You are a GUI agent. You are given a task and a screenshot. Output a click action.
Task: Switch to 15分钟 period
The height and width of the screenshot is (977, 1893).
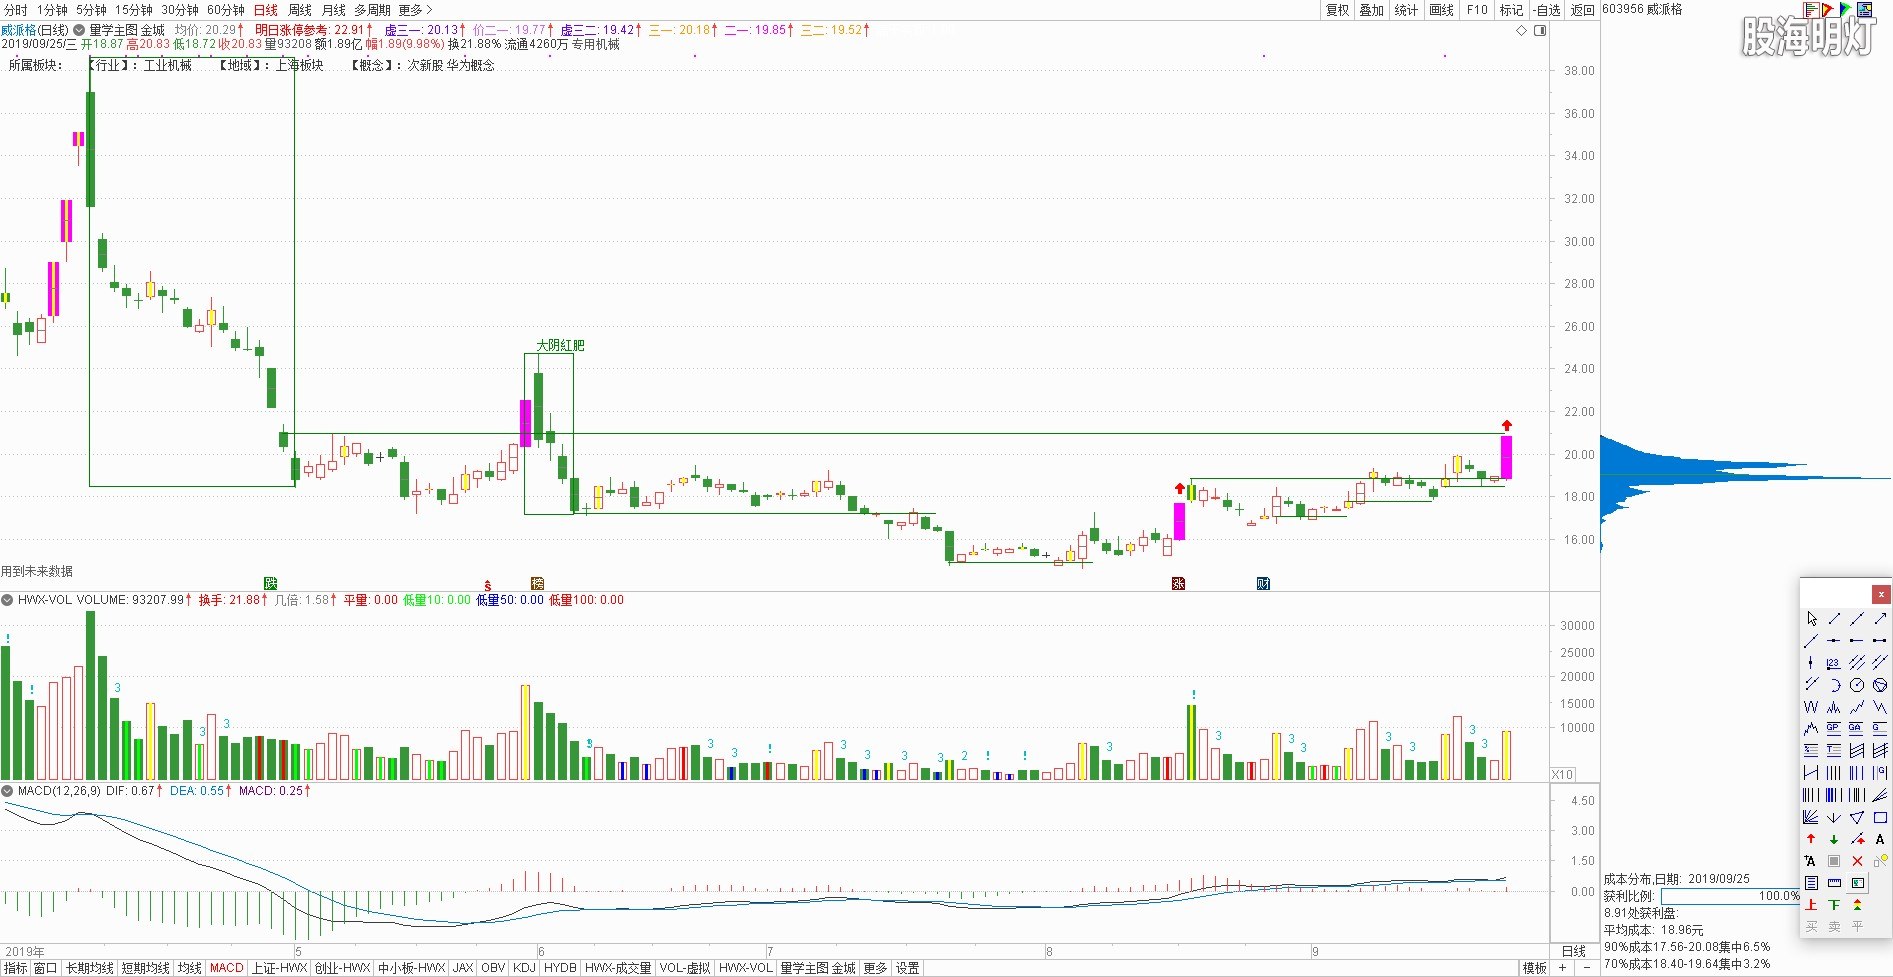click(134, 10)
